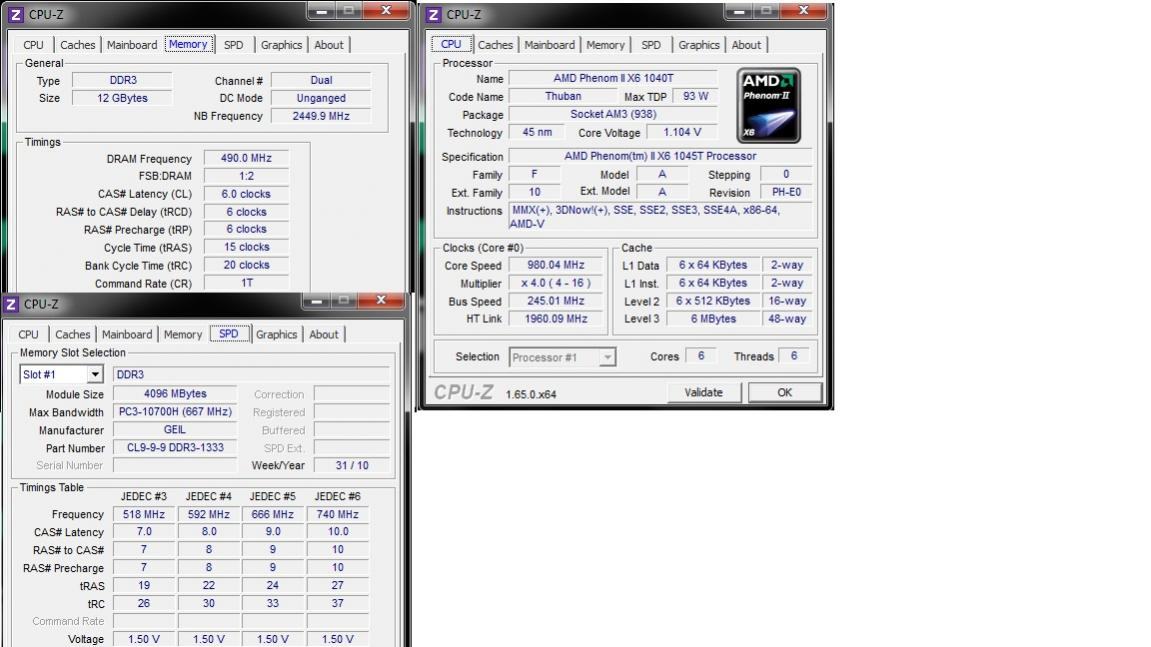Open the Memory tab in the right CPU window
Viewport: 1151px width, 647px height.
point(606,45)
